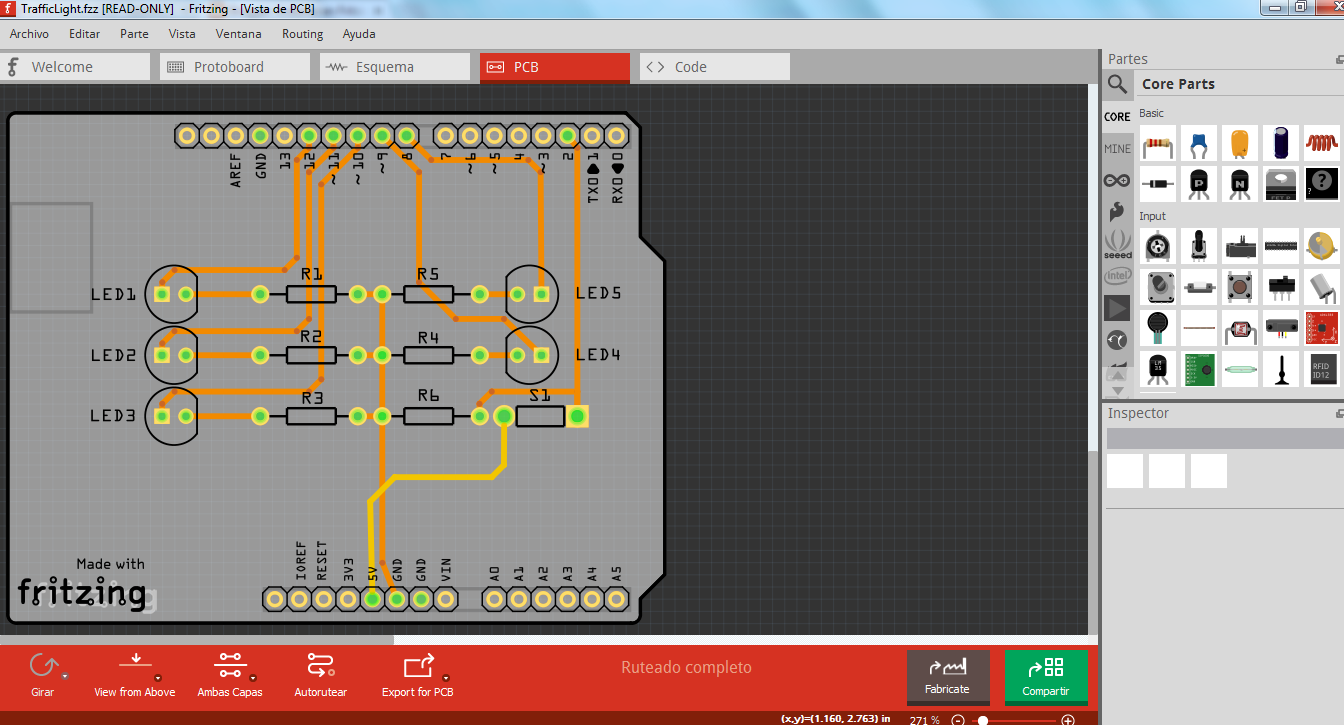
Task: Select the rotary potentiometer part in Input section
Action: (1158, 245)
